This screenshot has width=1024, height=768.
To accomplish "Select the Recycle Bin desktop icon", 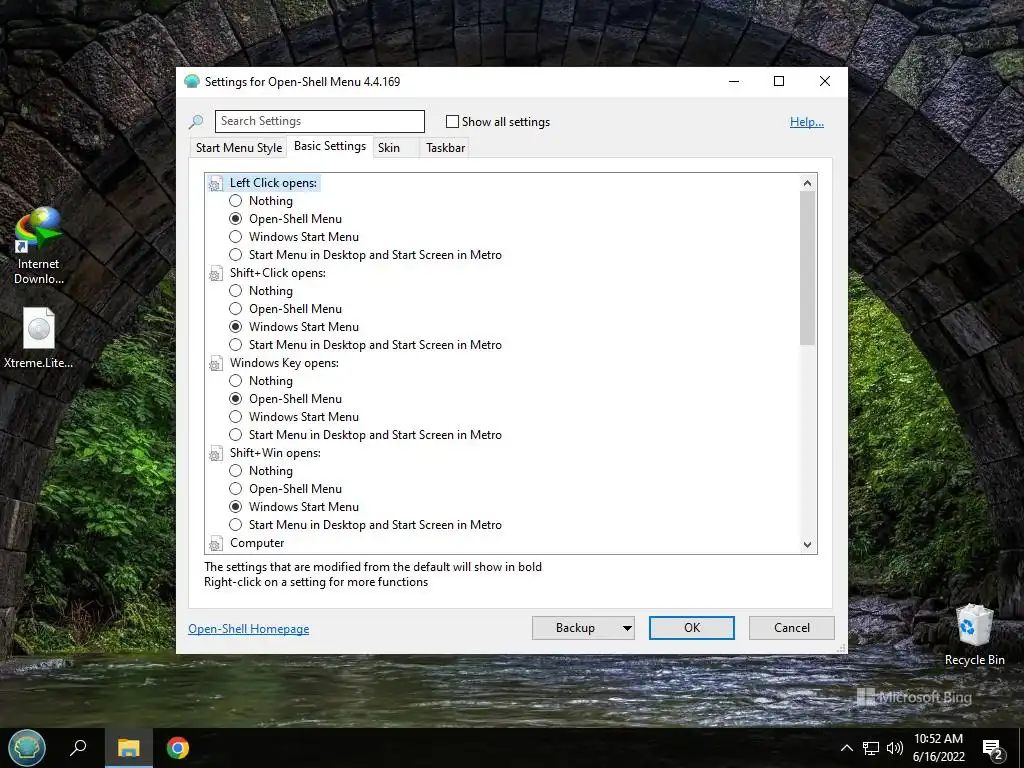I will (974, 635).
